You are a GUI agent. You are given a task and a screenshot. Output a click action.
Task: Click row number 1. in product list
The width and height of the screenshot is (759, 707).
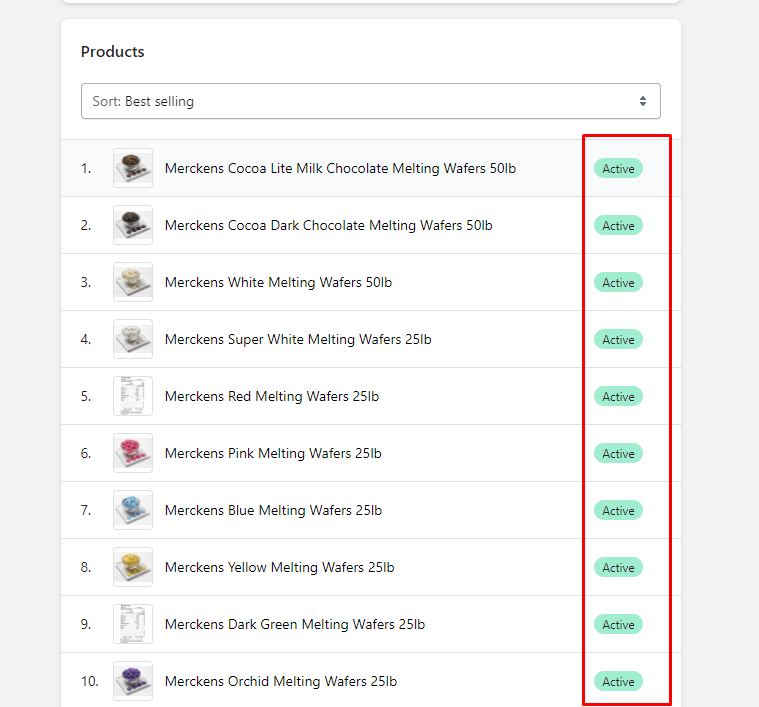pos(86,168)
